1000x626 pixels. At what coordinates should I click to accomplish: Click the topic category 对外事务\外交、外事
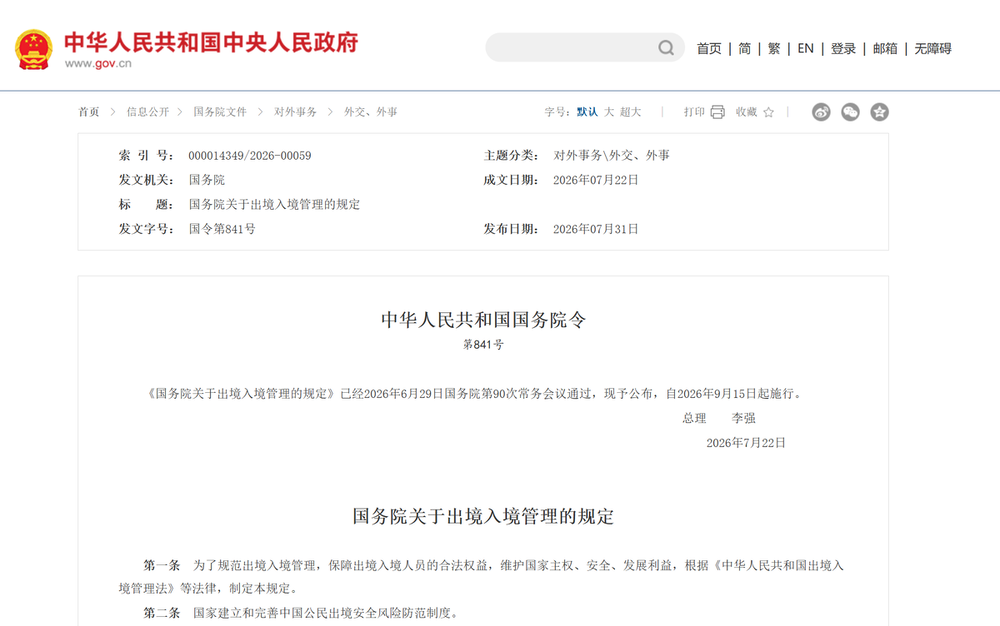point(612,156)
